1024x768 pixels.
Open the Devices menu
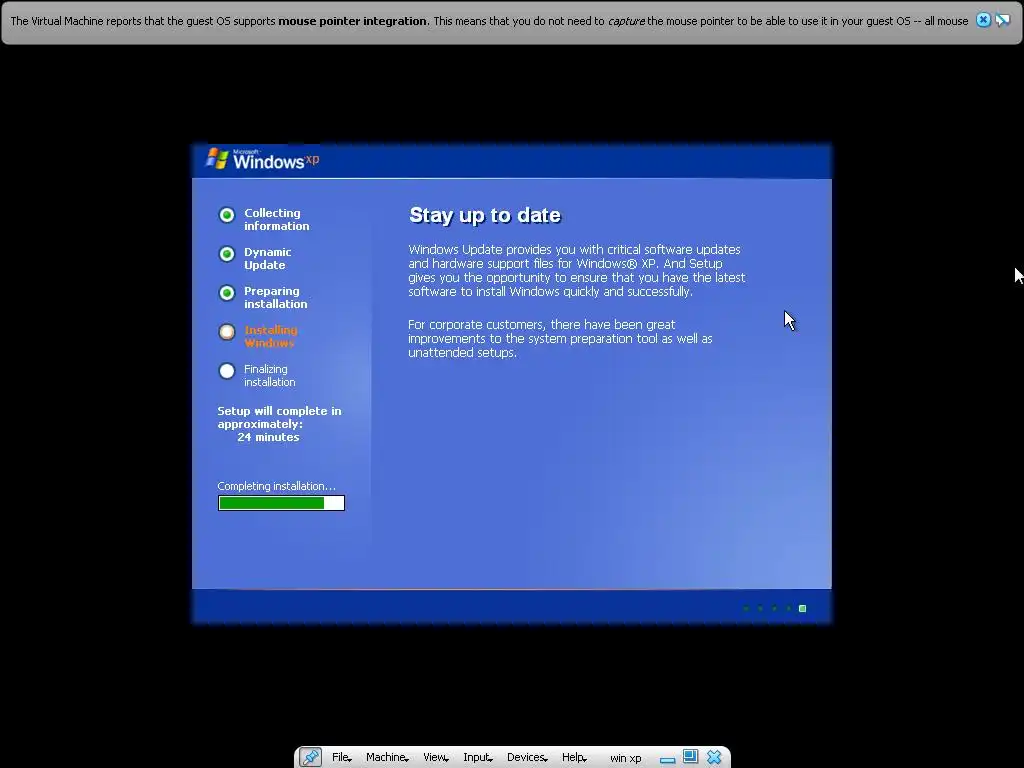[x=527, y=757]
